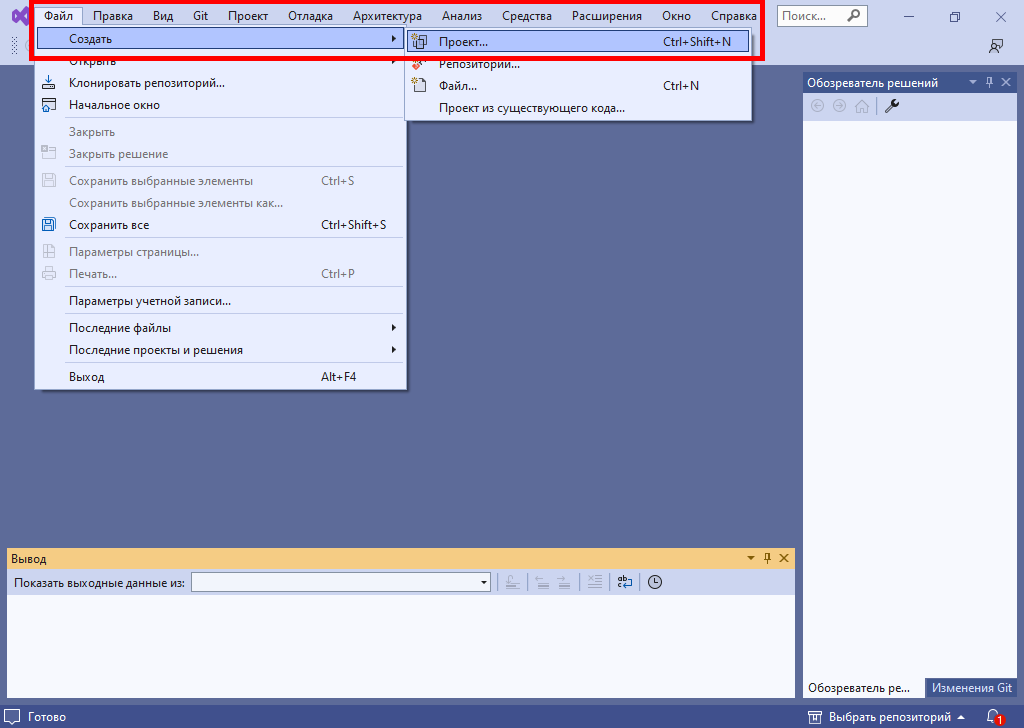Click the clock timestamp icon in Вывод

[655, 582]
